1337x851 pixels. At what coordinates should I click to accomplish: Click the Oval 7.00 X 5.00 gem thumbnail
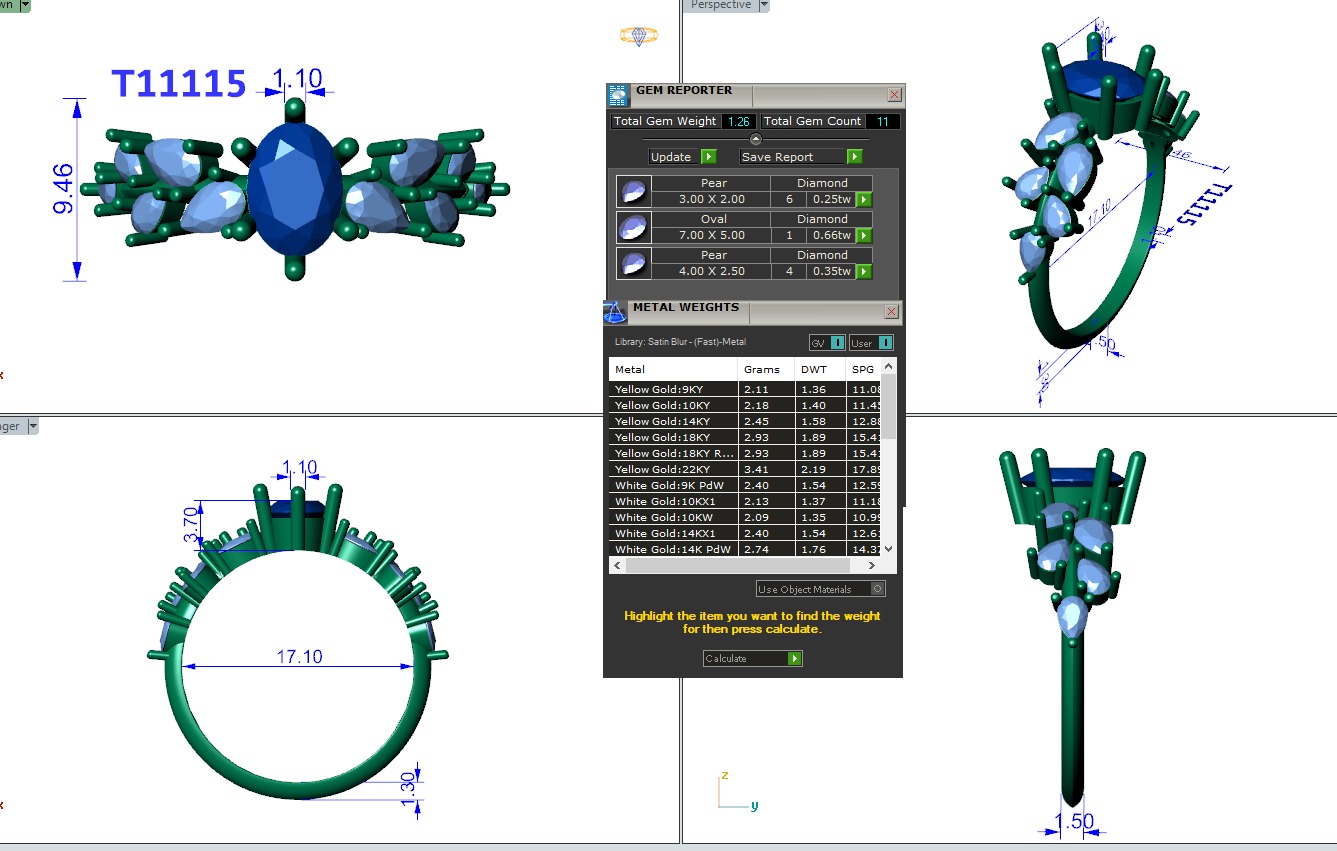(633, 227)
